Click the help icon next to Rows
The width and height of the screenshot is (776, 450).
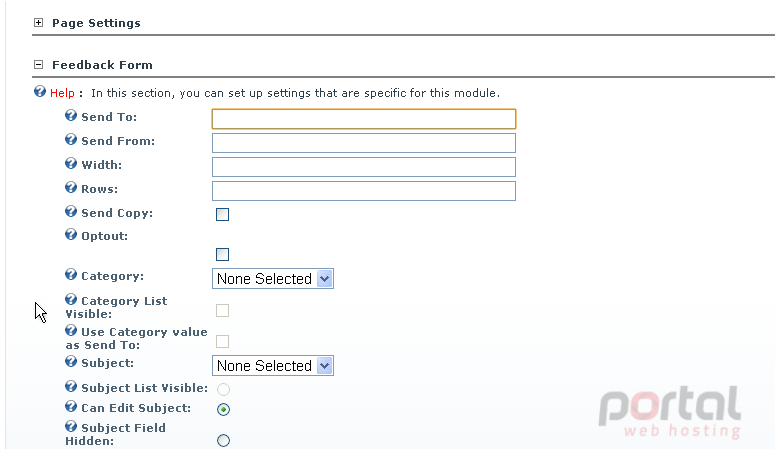[71, 188]
